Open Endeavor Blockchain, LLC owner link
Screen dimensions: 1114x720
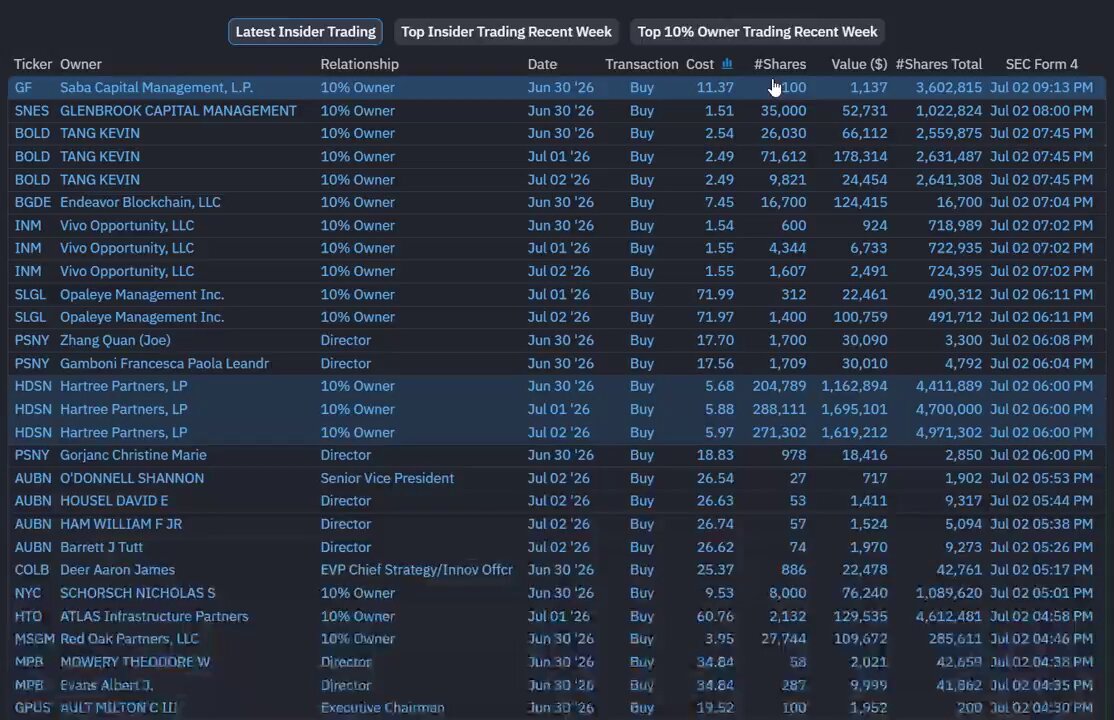click(x=140, y=203)
